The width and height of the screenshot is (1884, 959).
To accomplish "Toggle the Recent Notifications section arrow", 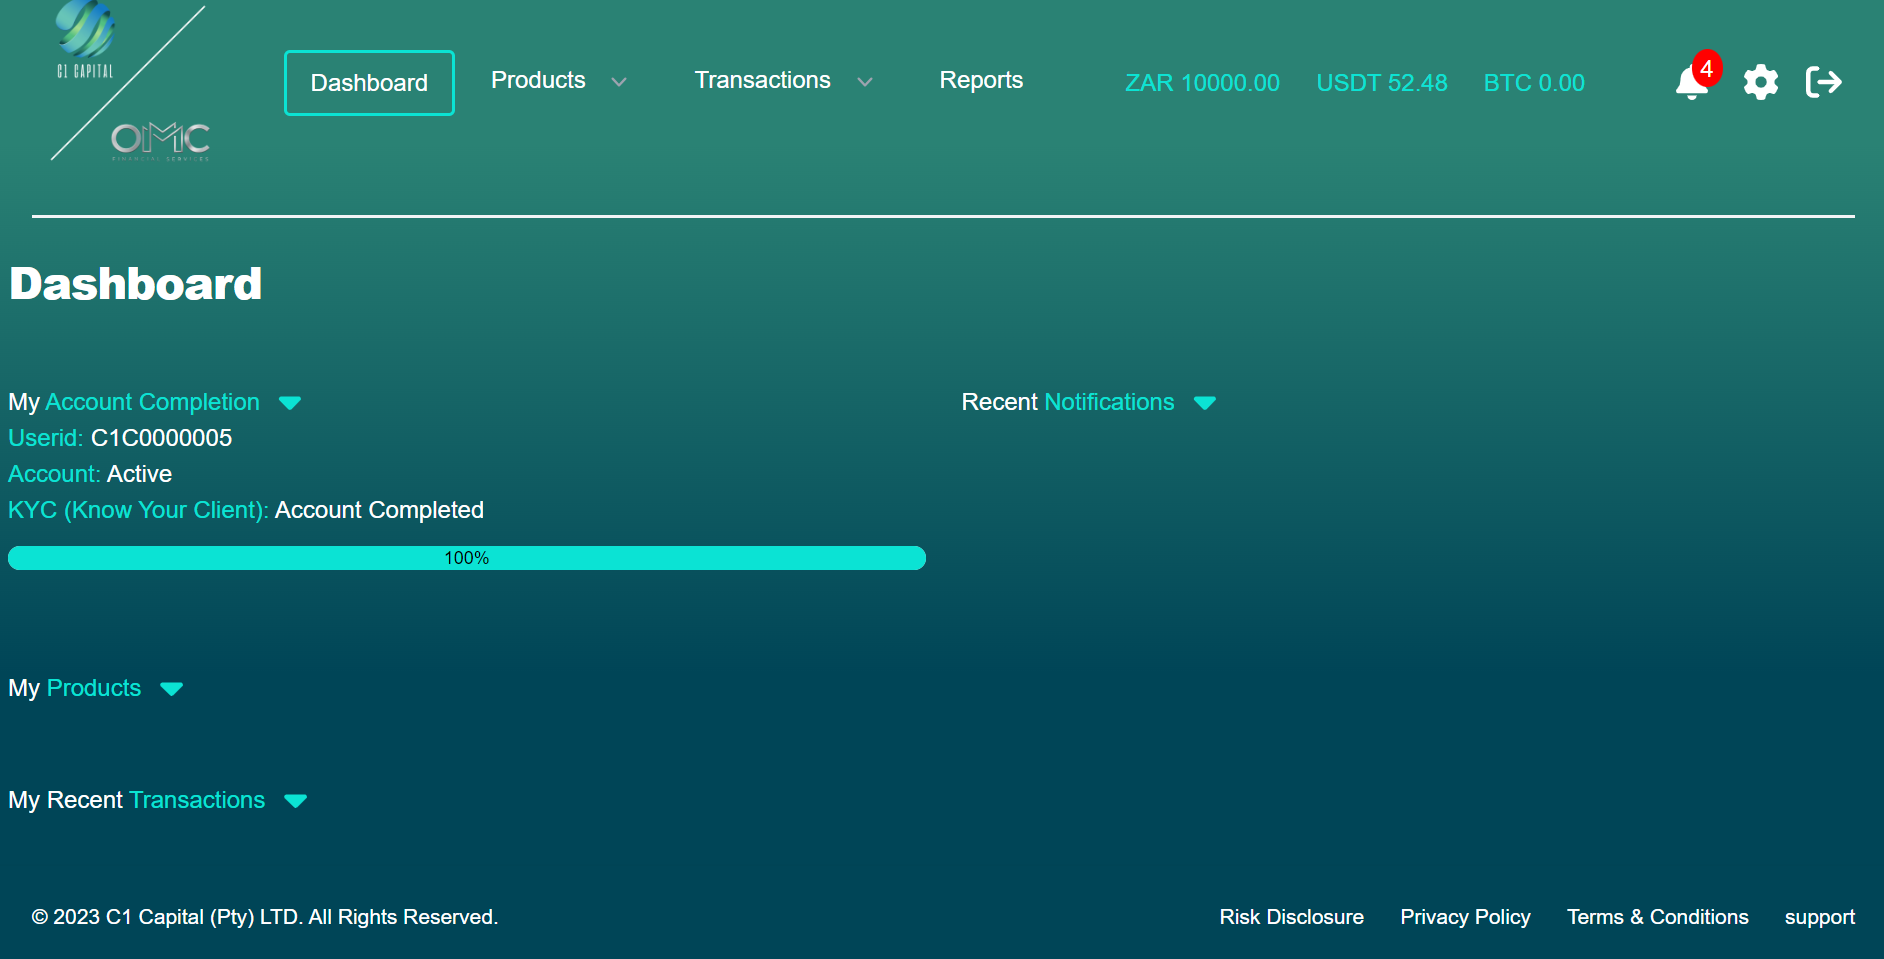I will tap(1205, 403).
